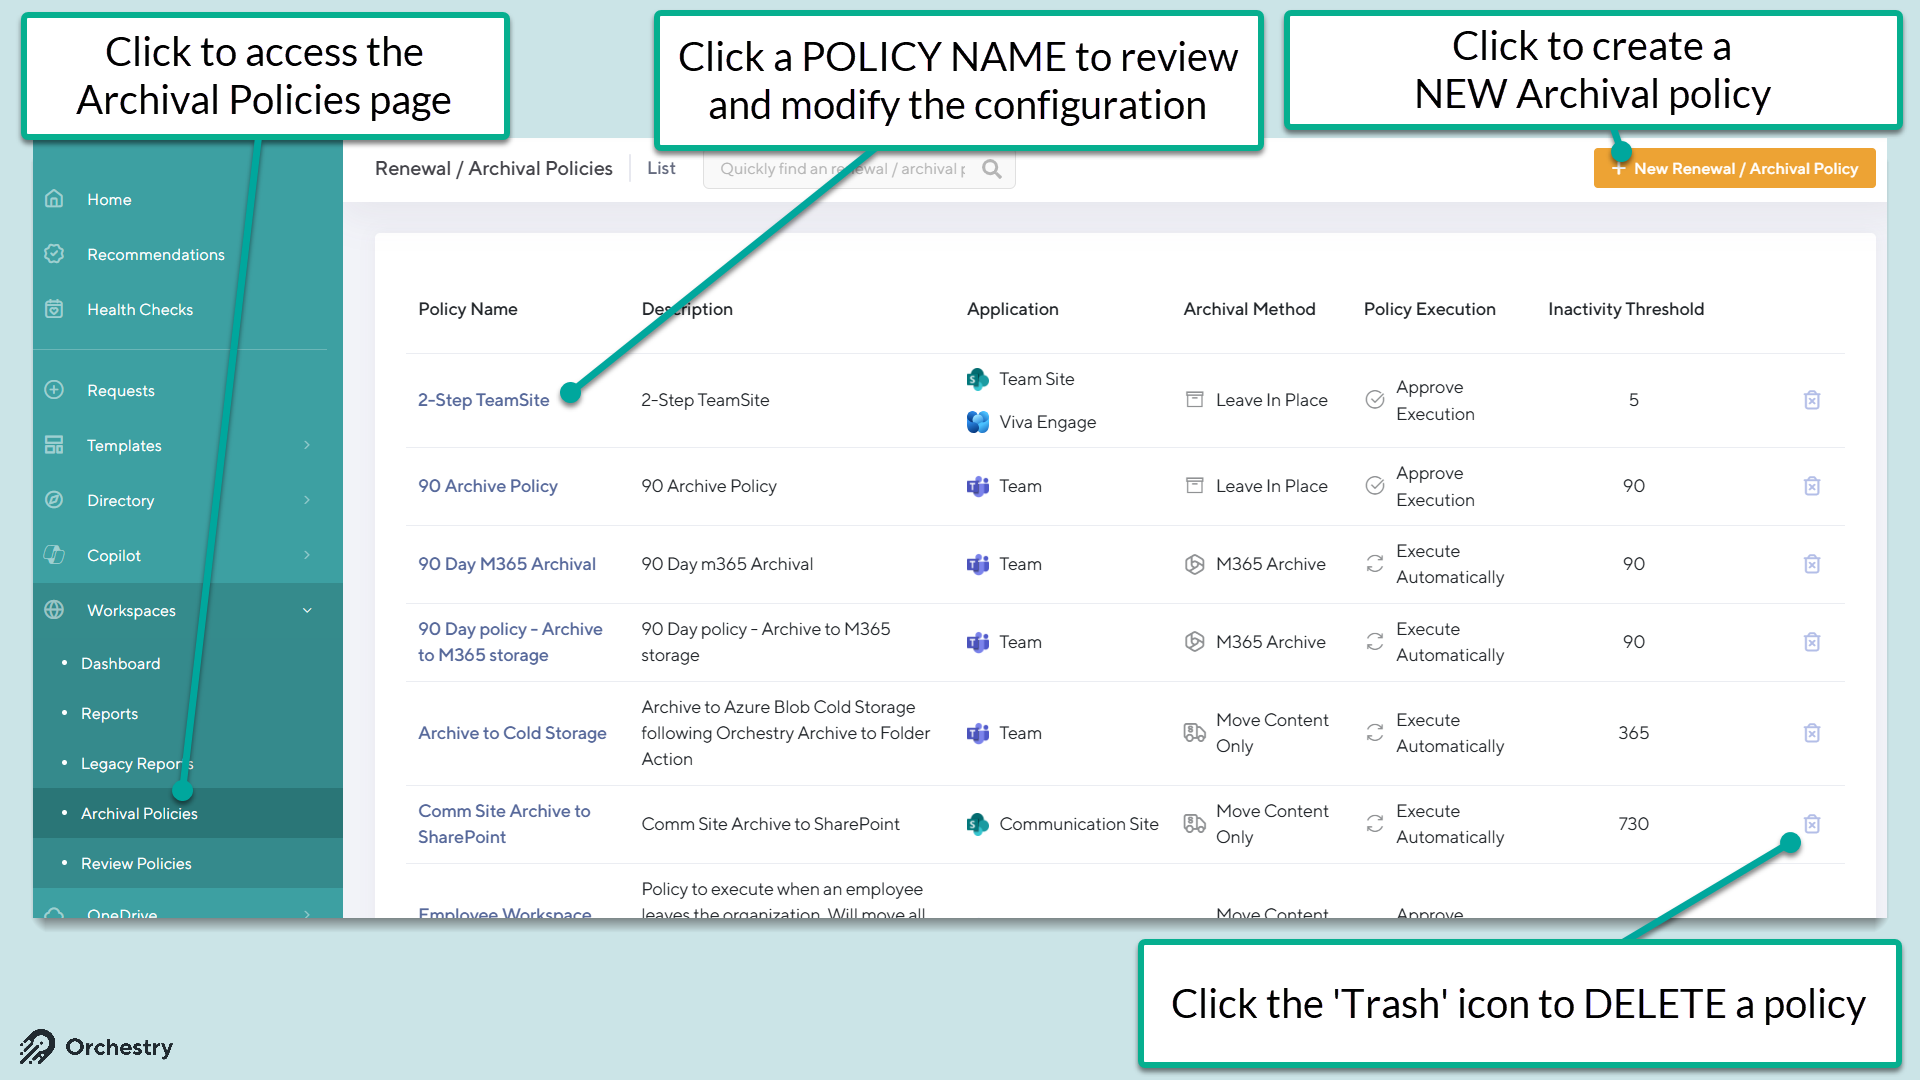
Task: Click trash icon for 90 Archive Policy
Action: pyautogui.click(x=1811, y=486)
